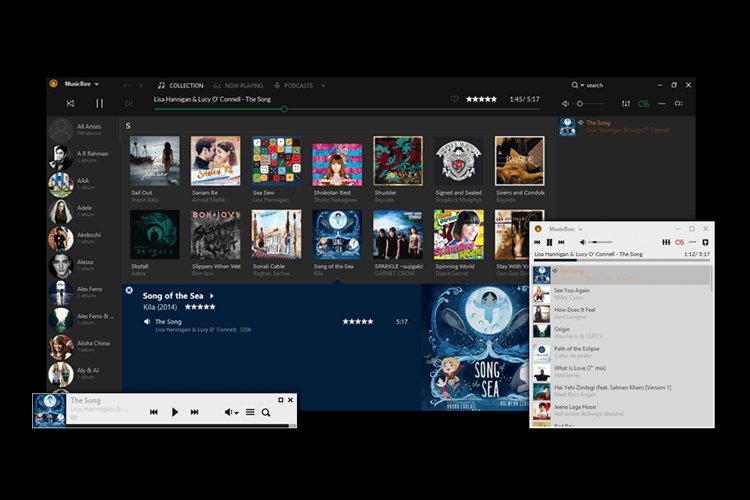Open the Skyfall album thumbnail
750x500 pixels.
pos(155,234)
